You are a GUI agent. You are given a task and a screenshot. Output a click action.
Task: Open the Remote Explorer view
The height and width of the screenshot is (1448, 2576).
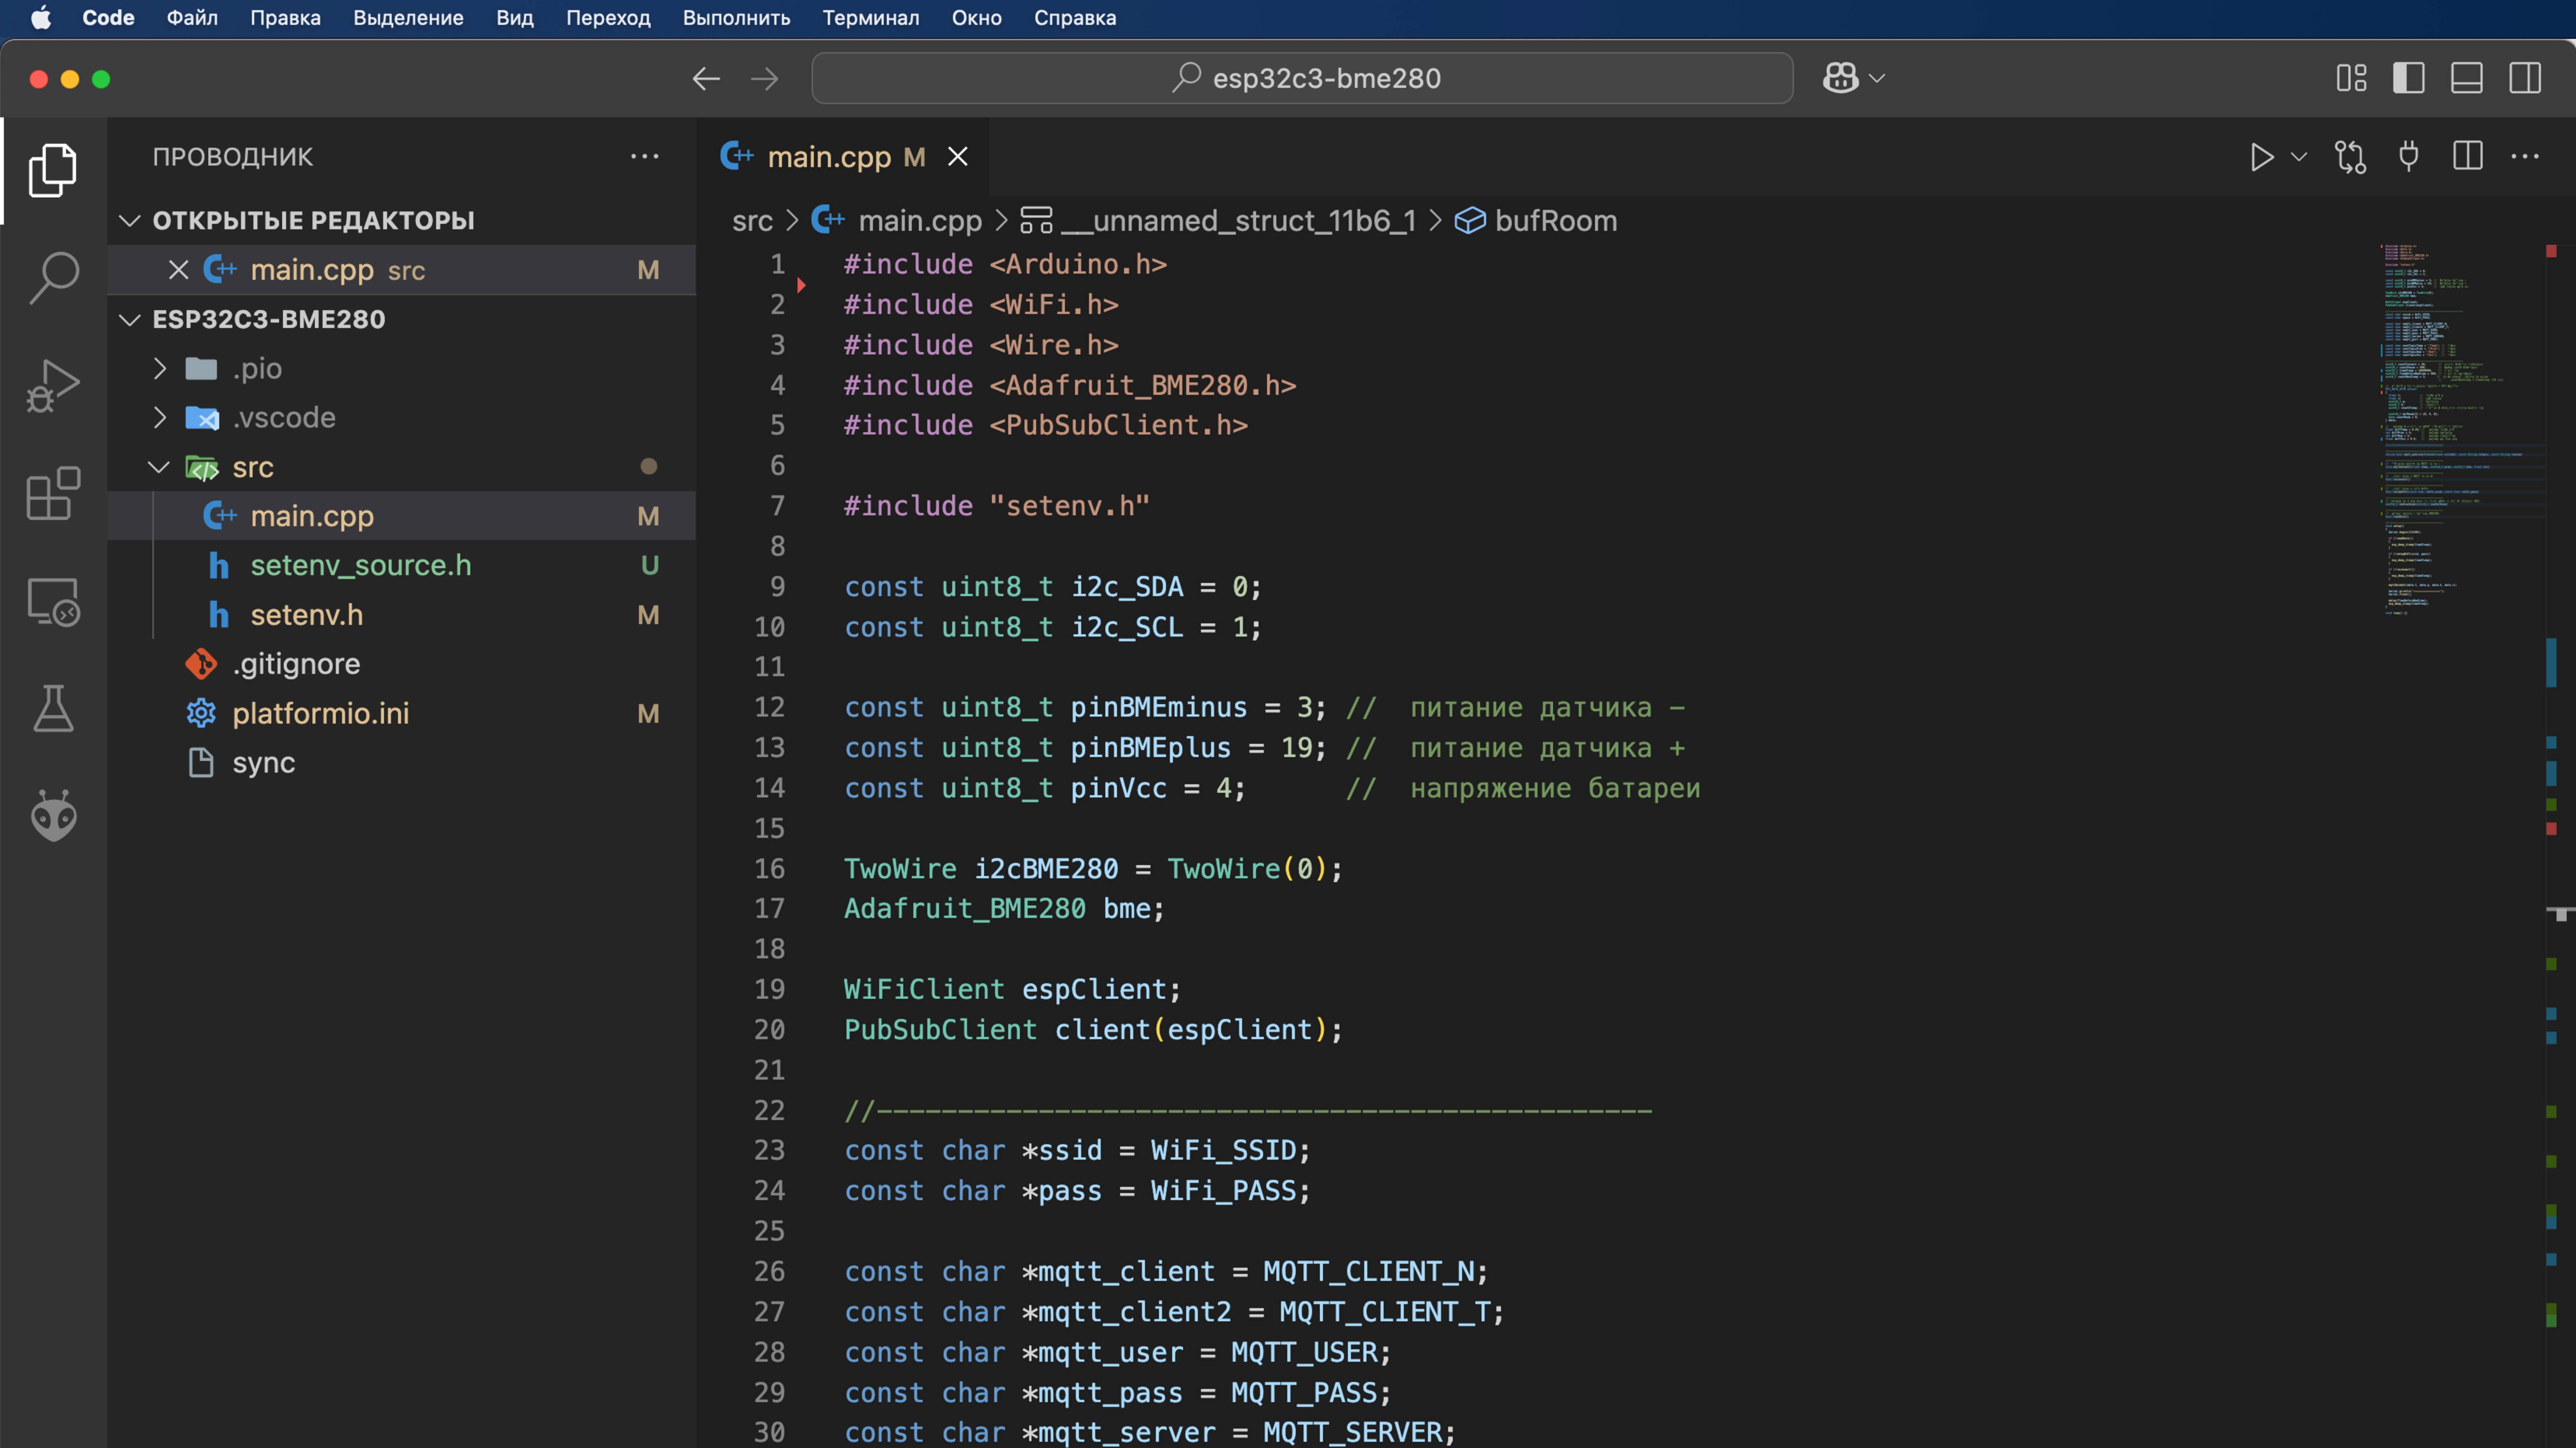[53, 601]
